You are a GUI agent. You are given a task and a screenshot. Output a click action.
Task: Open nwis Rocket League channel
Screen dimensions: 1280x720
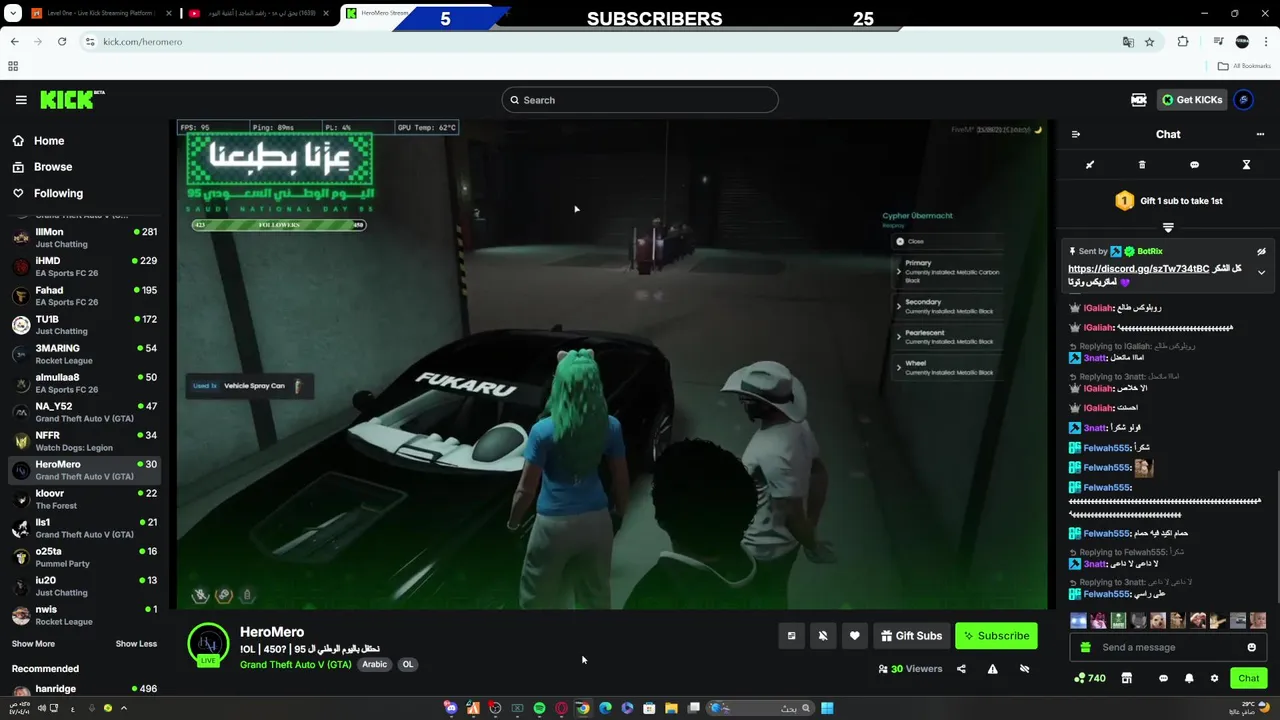tap(84, 615)
